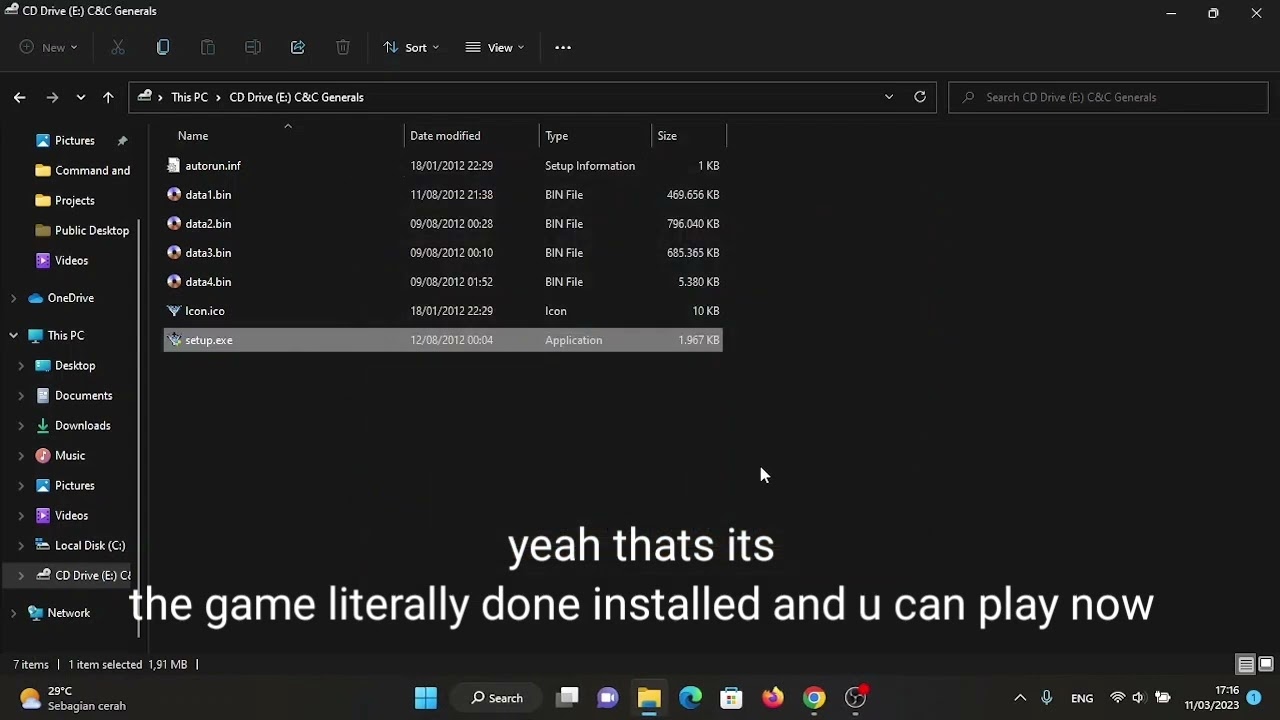Open Windows Start menu
1280x720 pixels.
click(426, 698)
